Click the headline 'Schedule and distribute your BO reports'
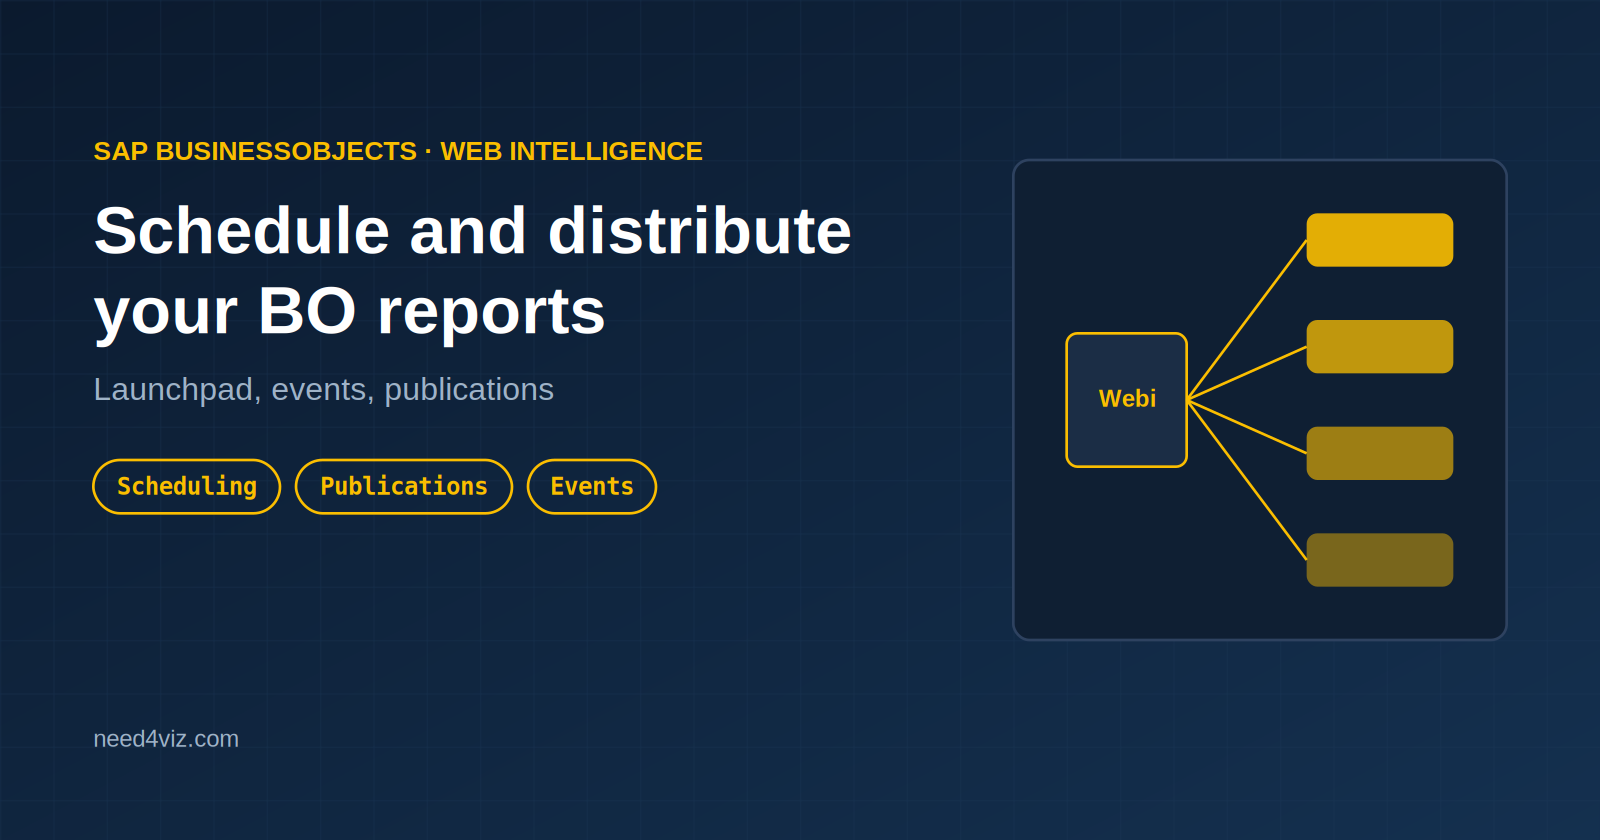 [472, 271]
